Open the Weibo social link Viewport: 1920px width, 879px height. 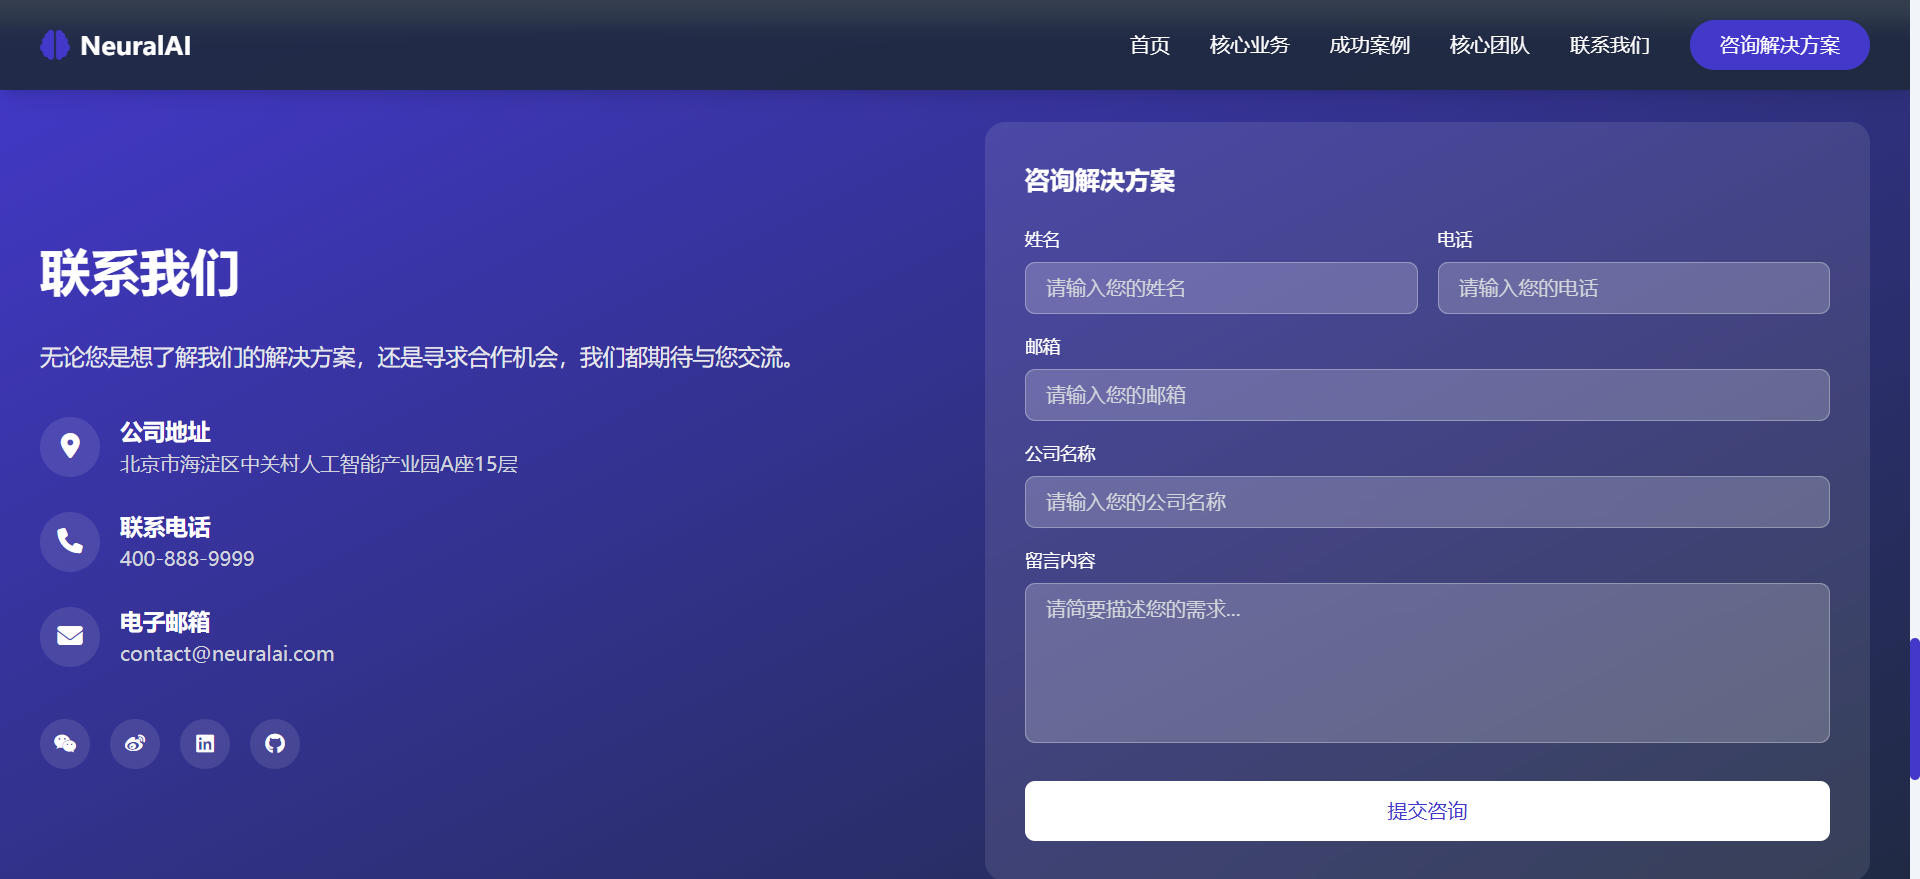pos(135,744)
